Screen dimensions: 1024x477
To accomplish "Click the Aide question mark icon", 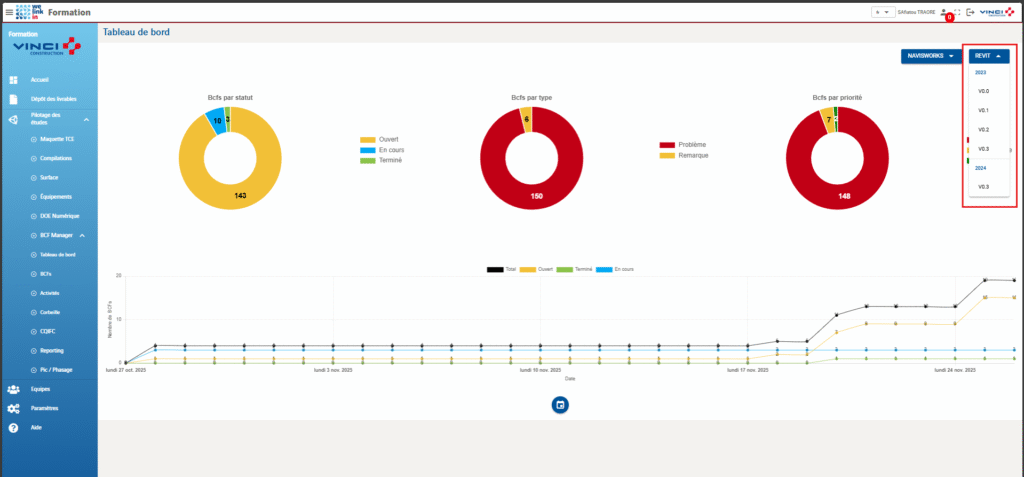I will [14, 427].
